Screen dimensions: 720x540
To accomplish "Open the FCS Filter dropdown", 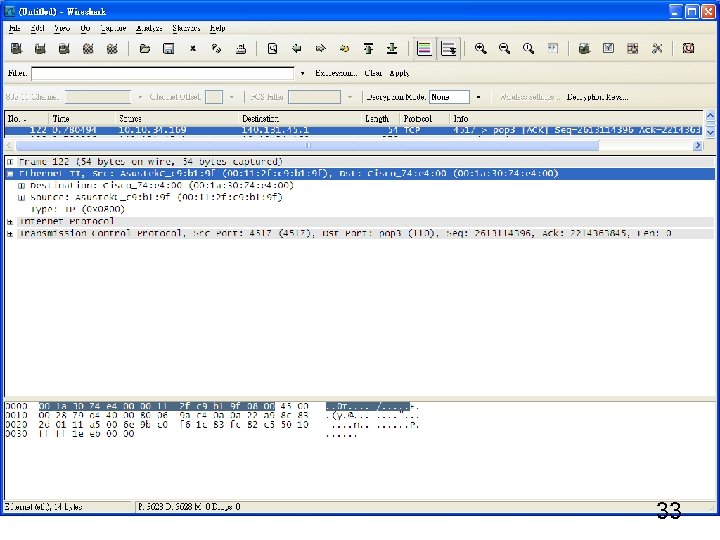I will (x=350, y=97).
